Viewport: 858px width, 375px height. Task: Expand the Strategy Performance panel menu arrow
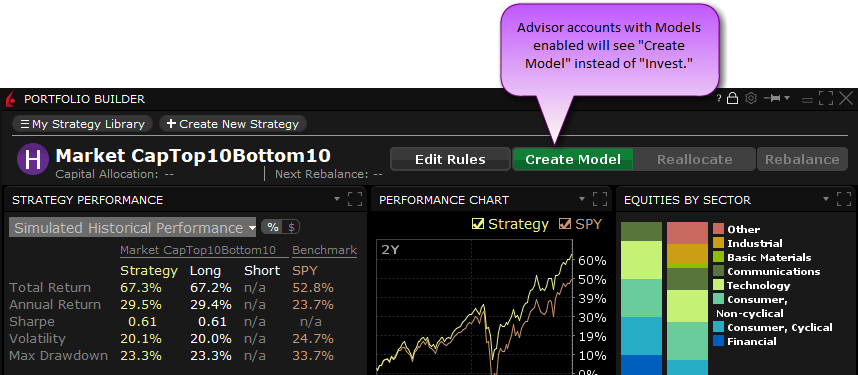pos(337,199)
